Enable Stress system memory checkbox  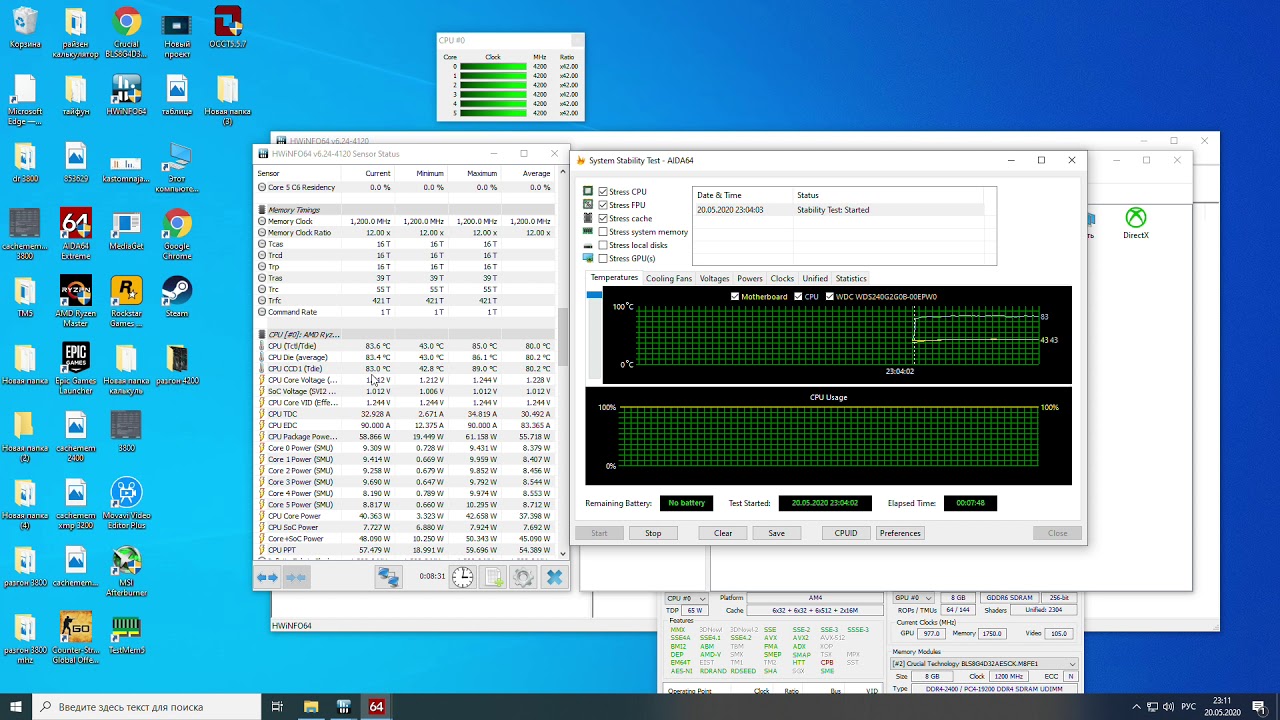(603, 232)
